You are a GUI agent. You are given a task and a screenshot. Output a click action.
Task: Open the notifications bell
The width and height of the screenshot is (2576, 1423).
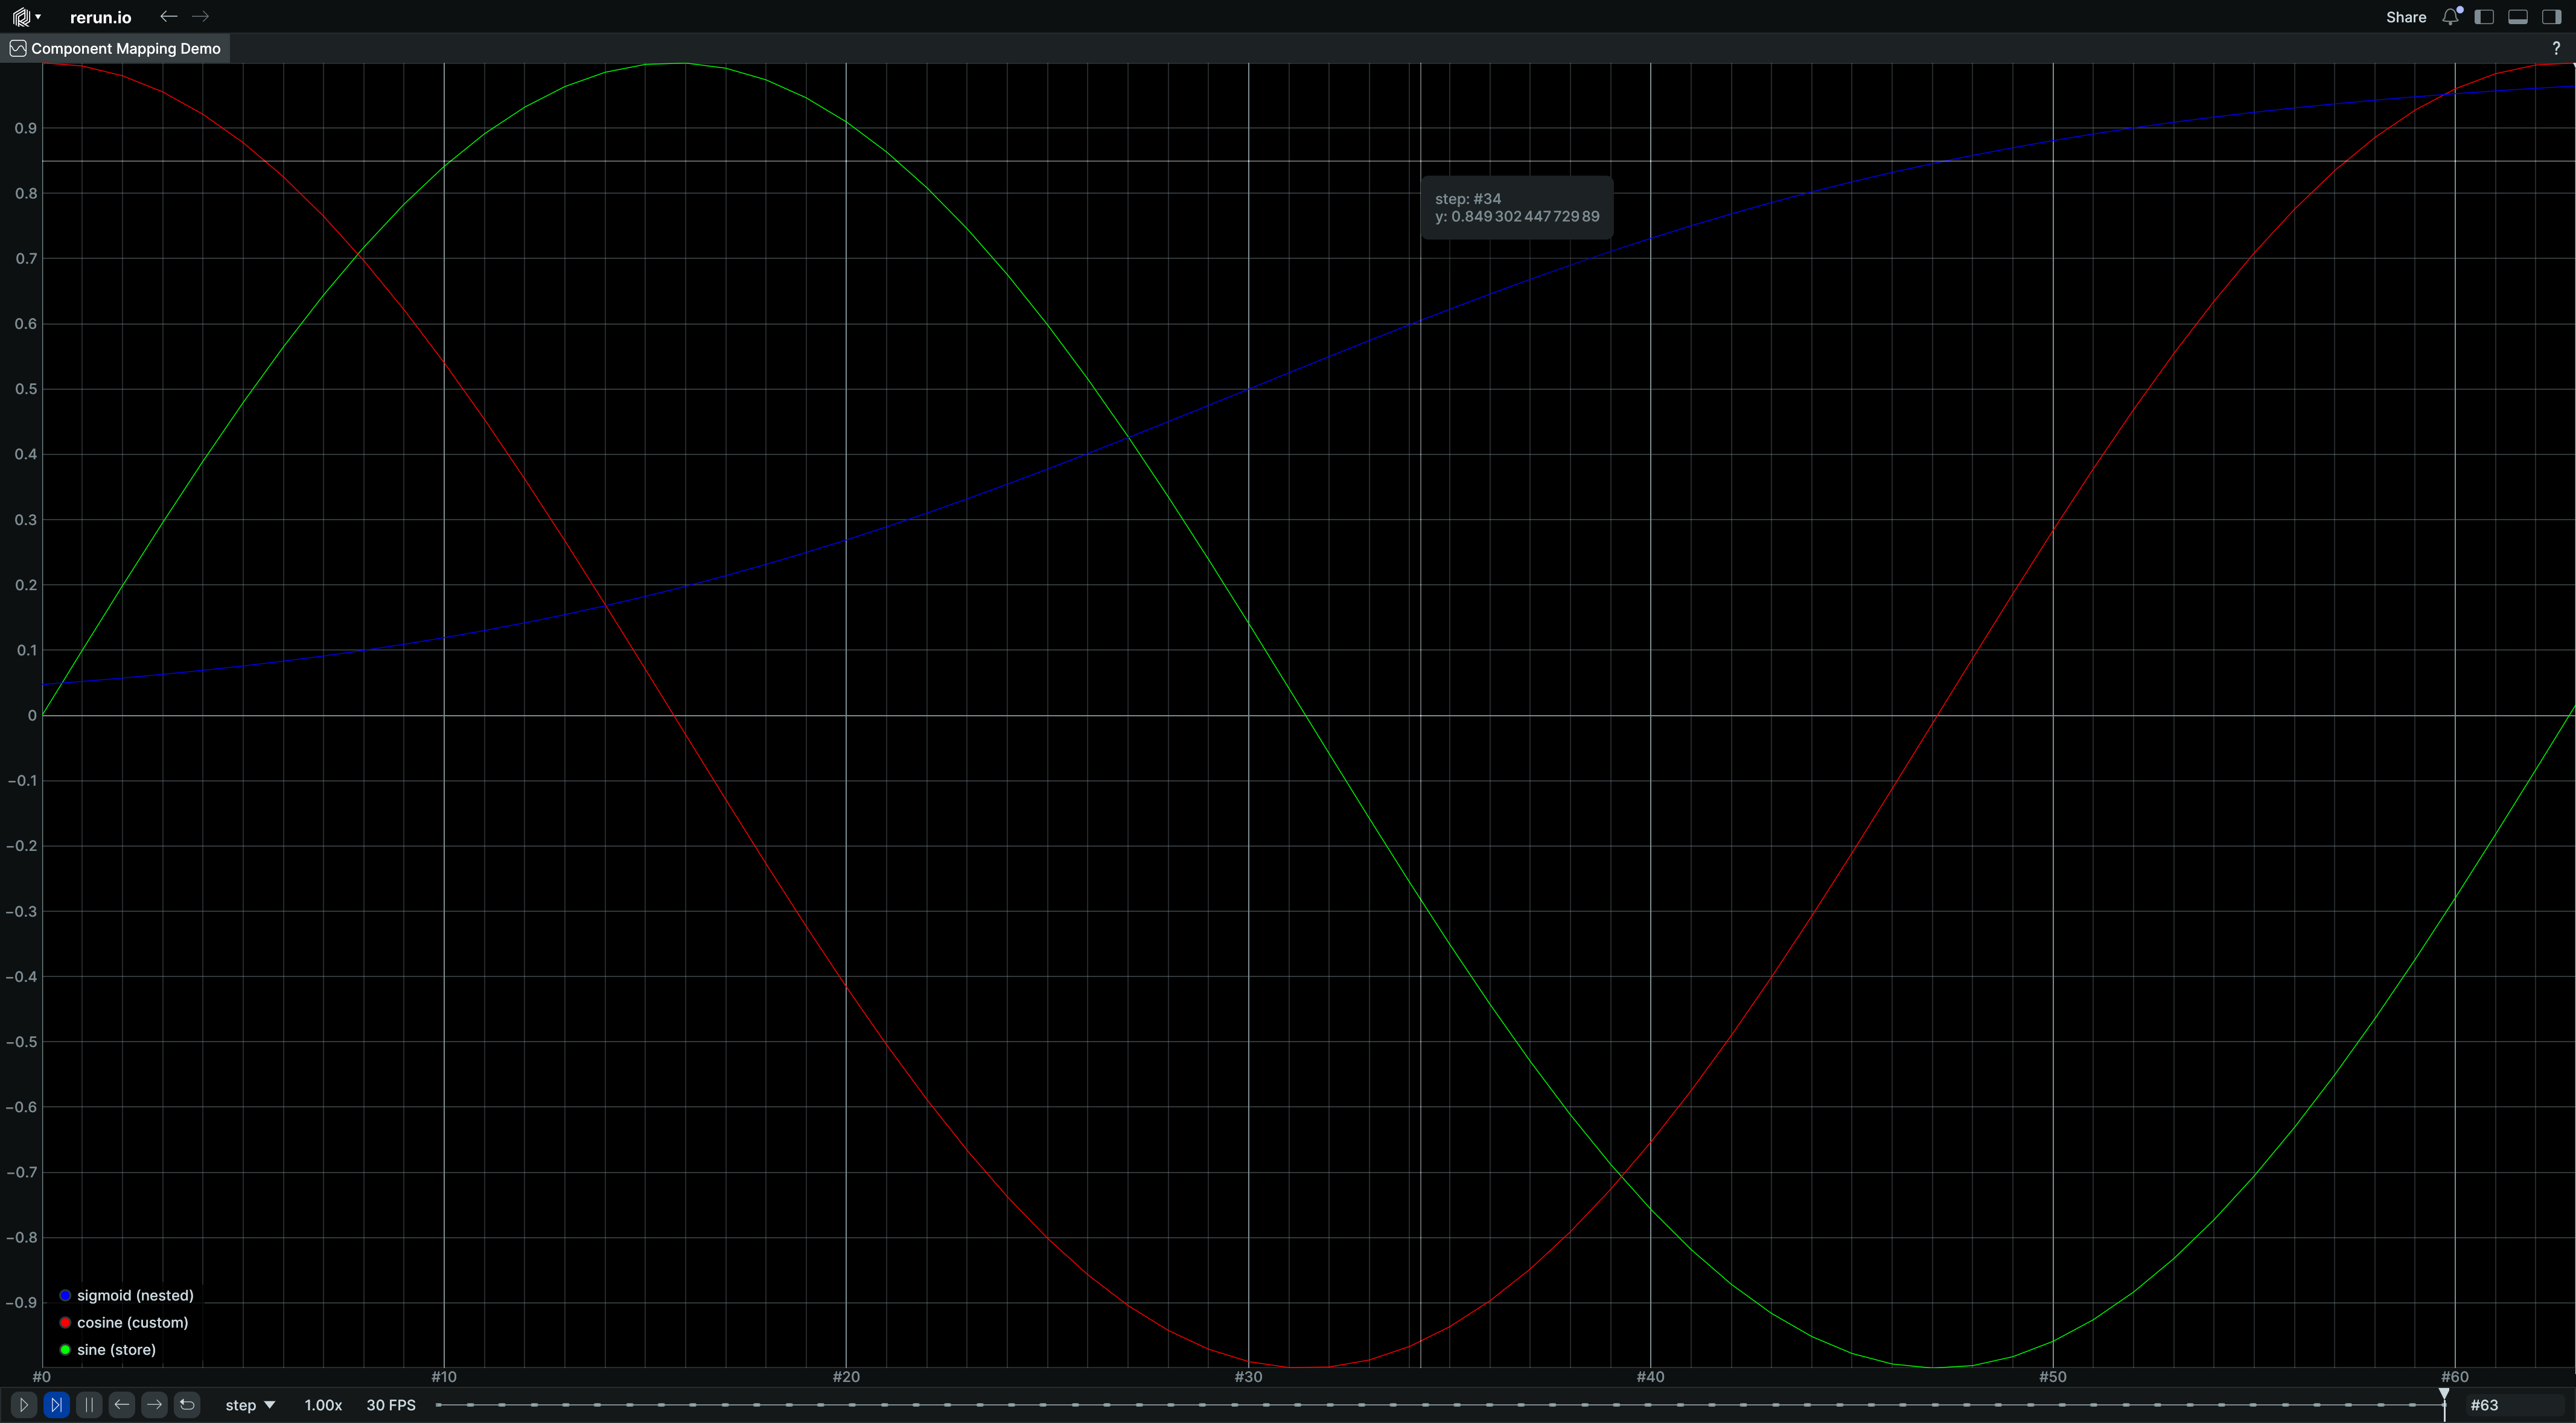pyautogui.click(x=2450, y=17)
